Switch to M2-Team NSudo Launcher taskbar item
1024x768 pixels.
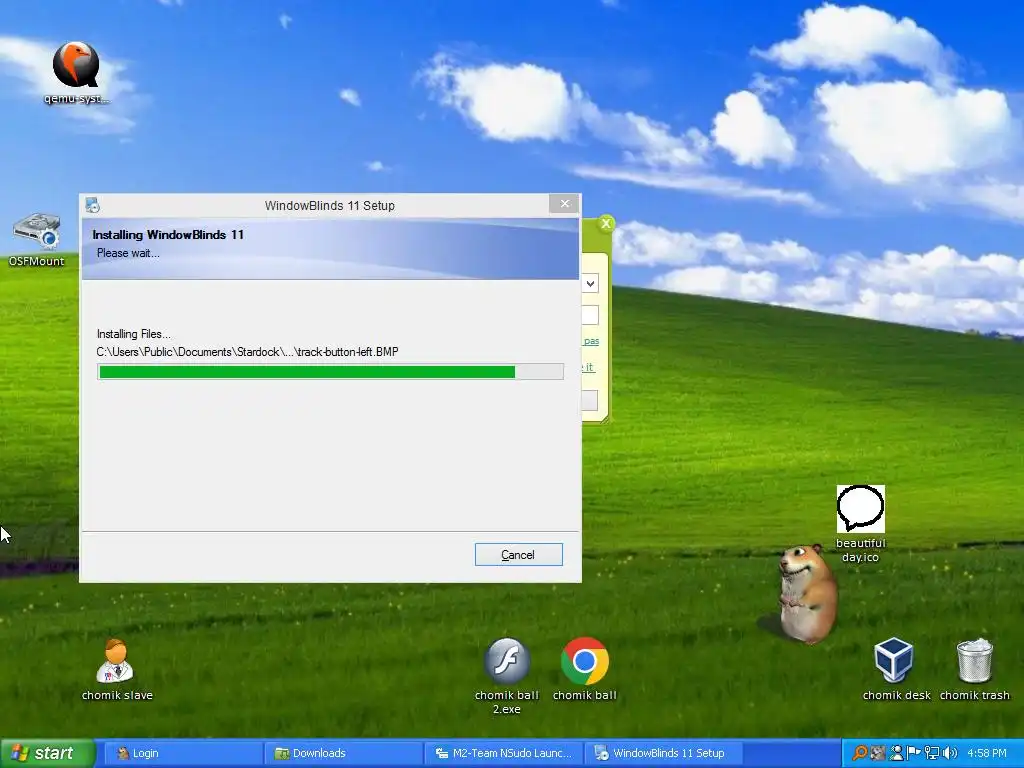click(504, 753)
